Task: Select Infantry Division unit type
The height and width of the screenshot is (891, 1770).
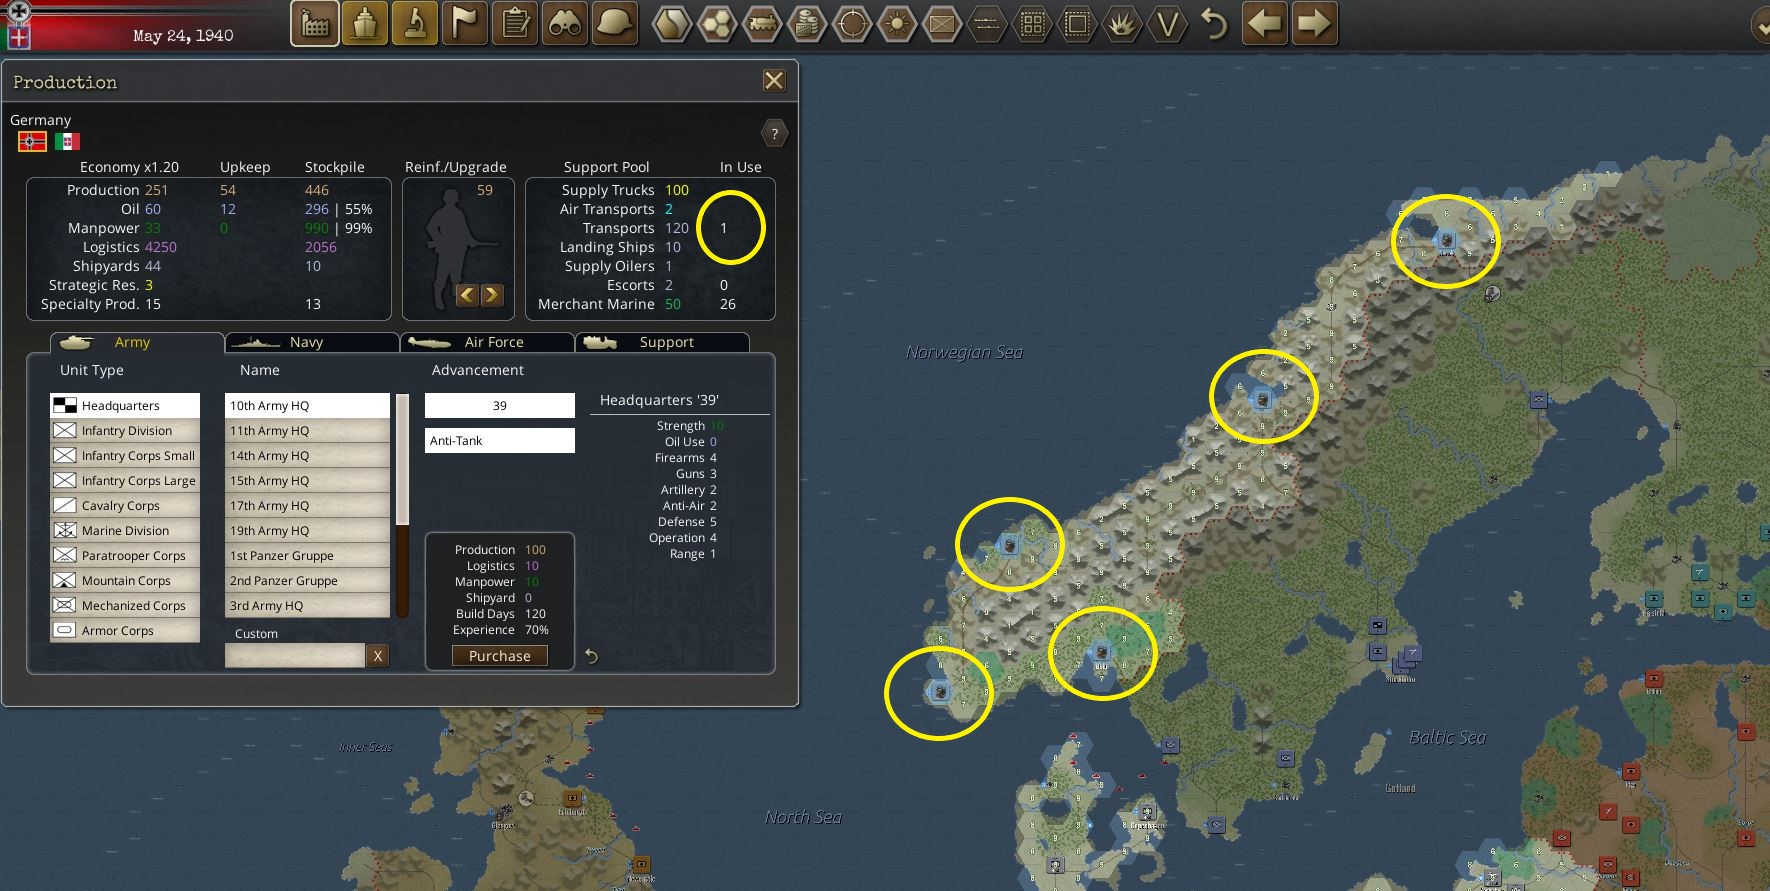Action: 125,430
